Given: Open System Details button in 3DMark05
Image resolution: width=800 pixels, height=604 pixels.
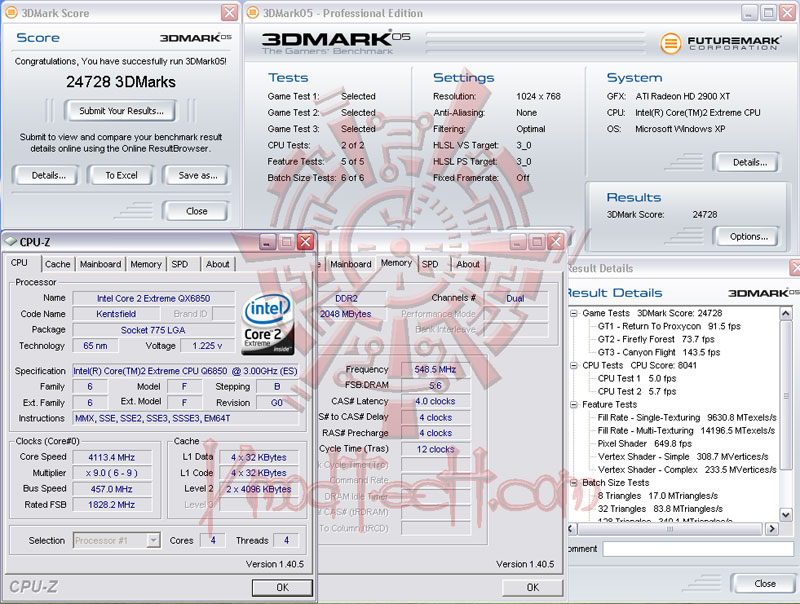Looking at the screenshot, I should pyautogui.click(x=748, y=162).
